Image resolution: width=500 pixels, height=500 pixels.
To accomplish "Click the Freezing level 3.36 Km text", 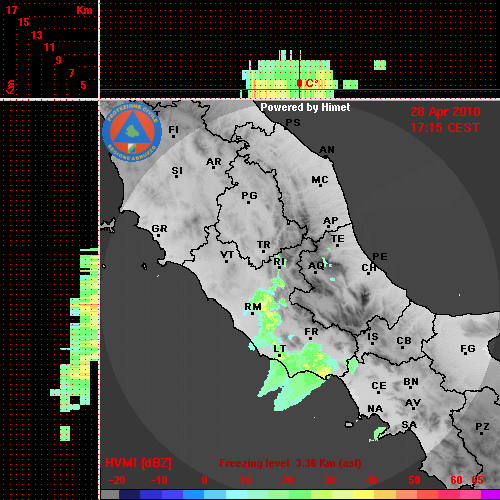I will tap(290, 463).
